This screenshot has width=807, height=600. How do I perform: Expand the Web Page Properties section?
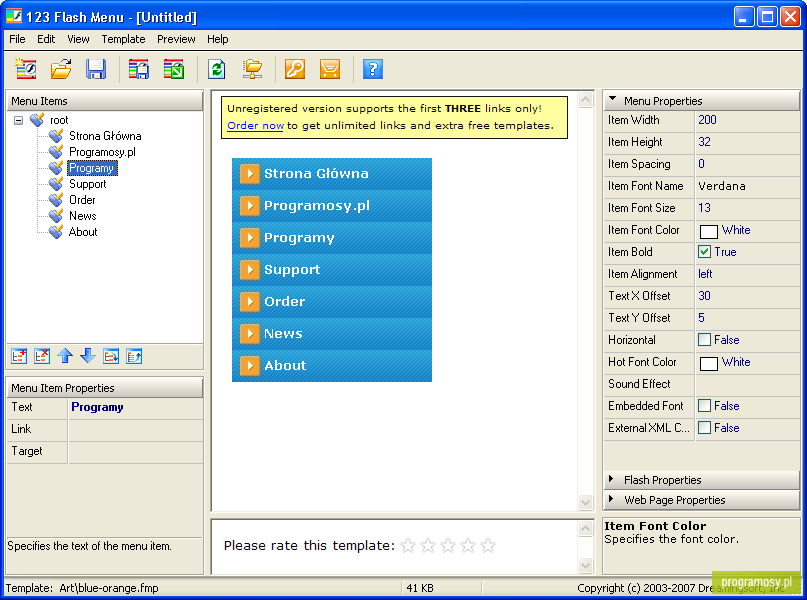[x=611, y=499]
